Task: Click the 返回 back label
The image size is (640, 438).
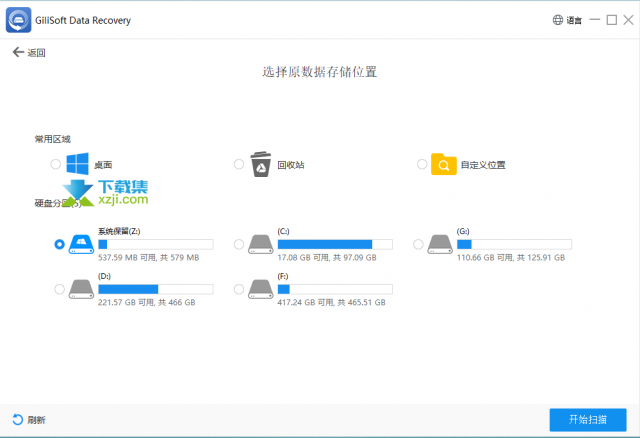Action: tap(36, 53)
